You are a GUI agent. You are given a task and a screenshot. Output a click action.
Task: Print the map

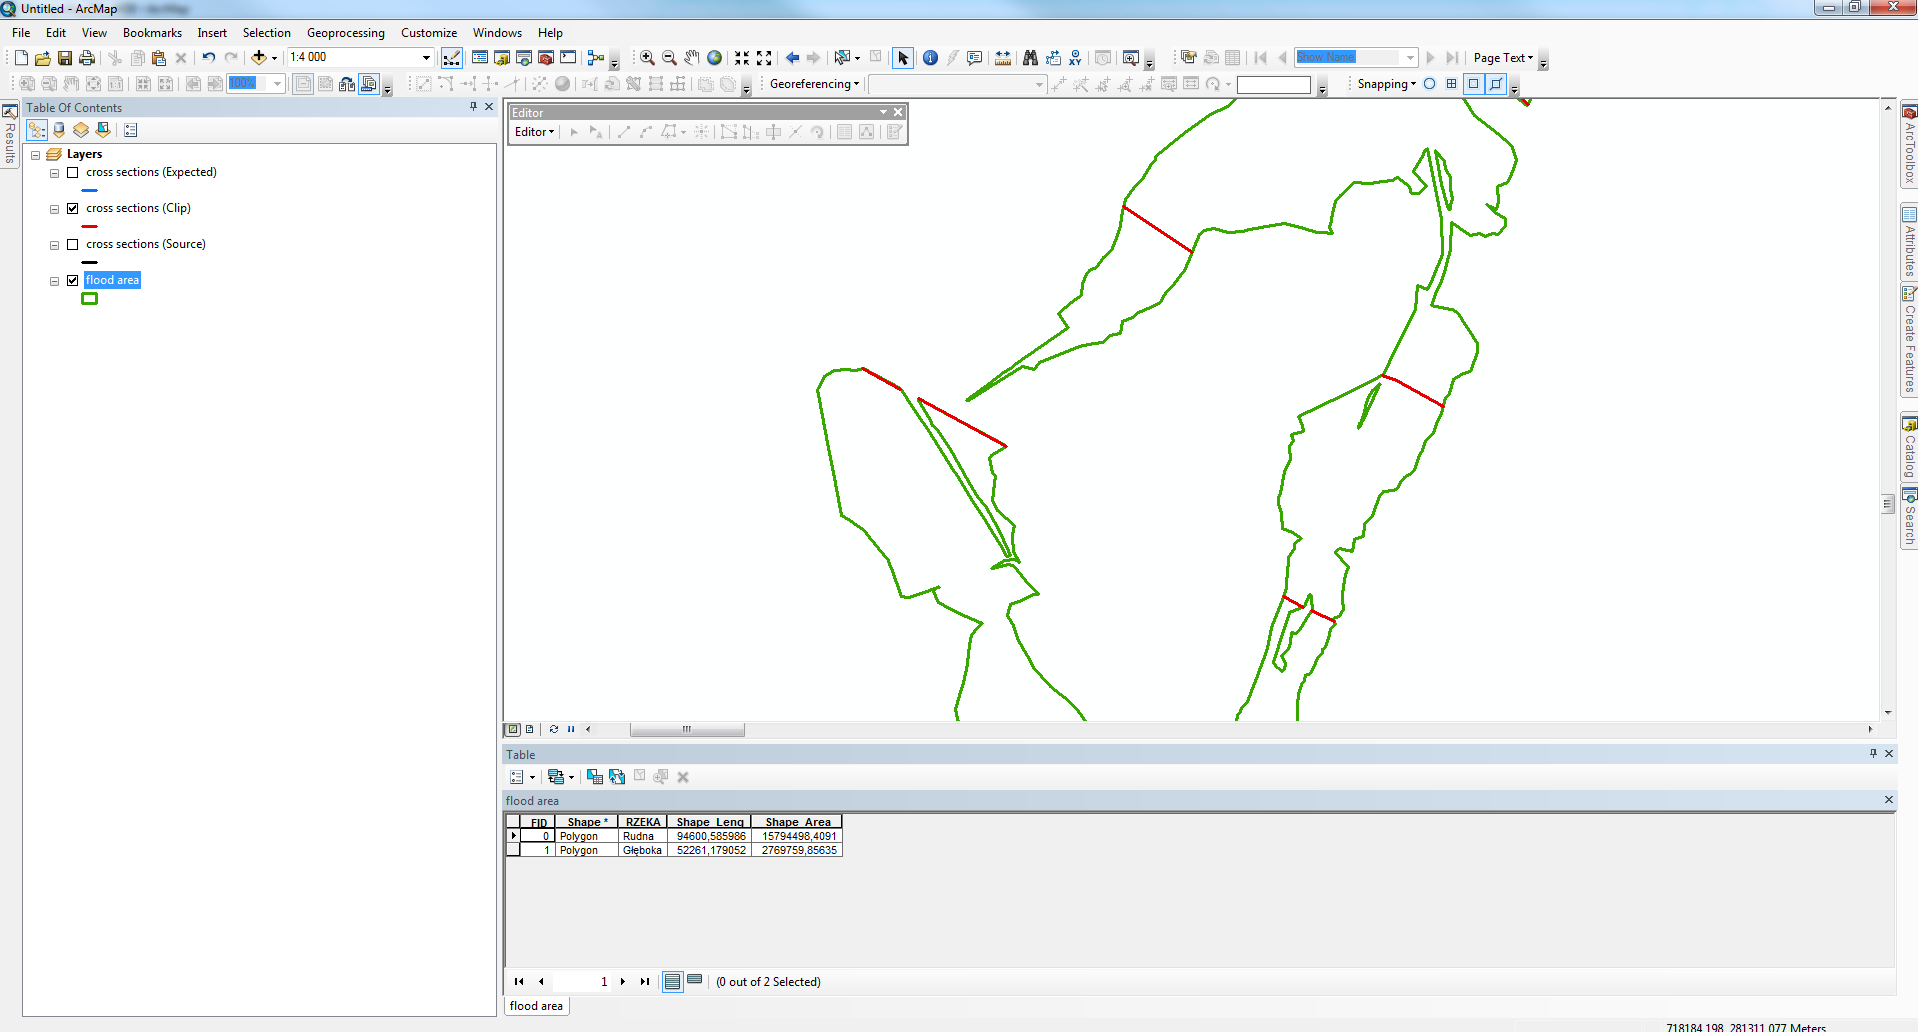(x=87, y=58)
